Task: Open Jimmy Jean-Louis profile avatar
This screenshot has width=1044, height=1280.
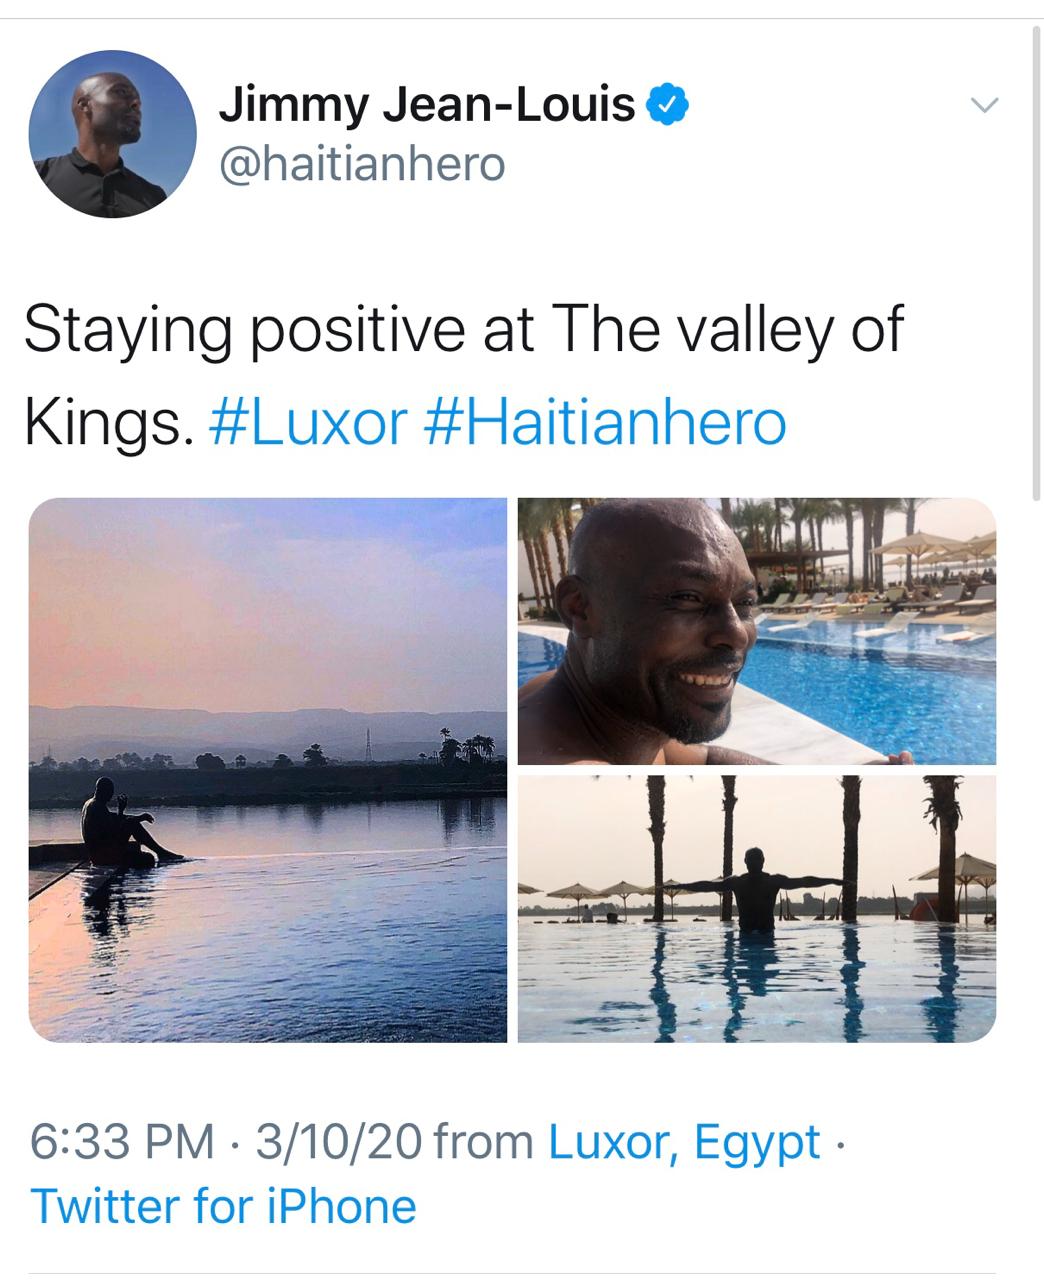Action: (x=113, y=134)
